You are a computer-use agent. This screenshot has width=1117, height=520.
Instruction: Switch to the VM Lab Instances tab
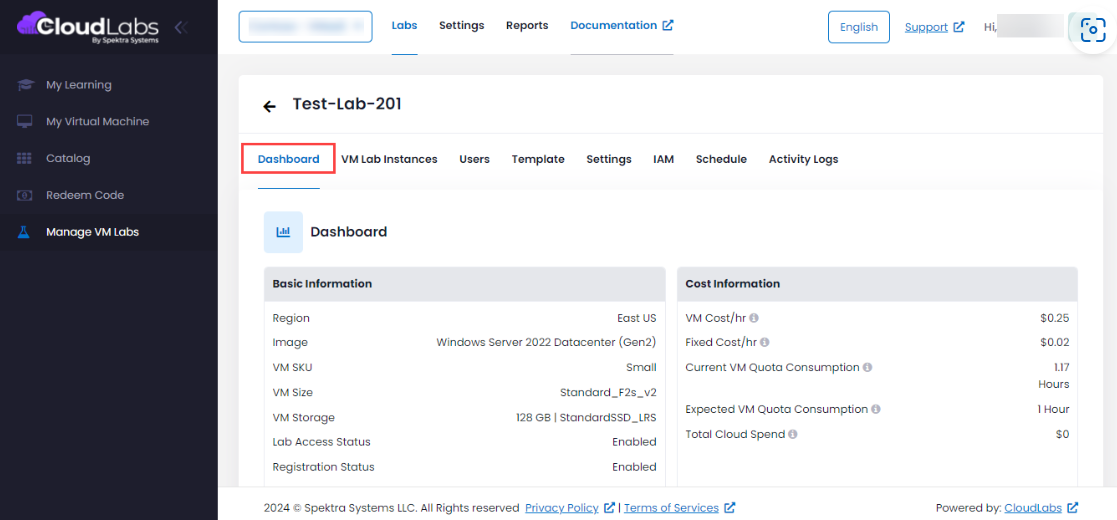[x=389, y=159]
